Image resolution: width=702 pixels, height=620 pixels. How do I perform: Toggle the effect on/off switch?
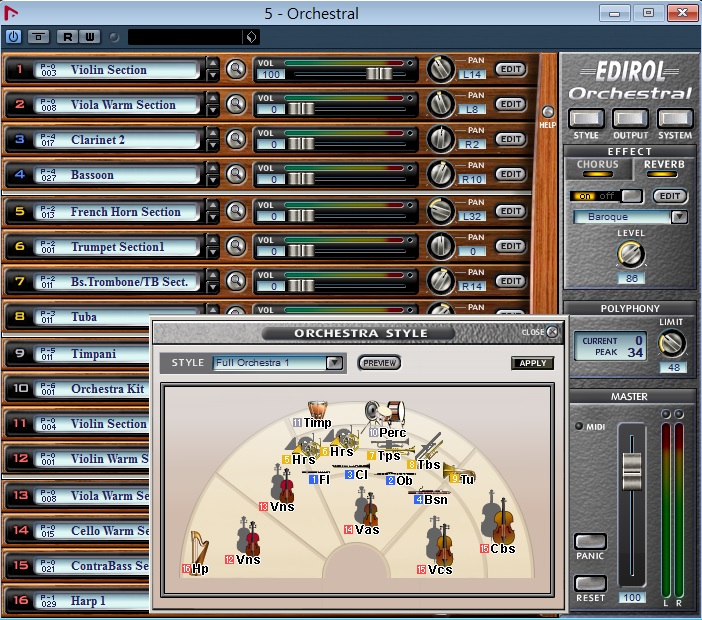click(x=606, y=196)
